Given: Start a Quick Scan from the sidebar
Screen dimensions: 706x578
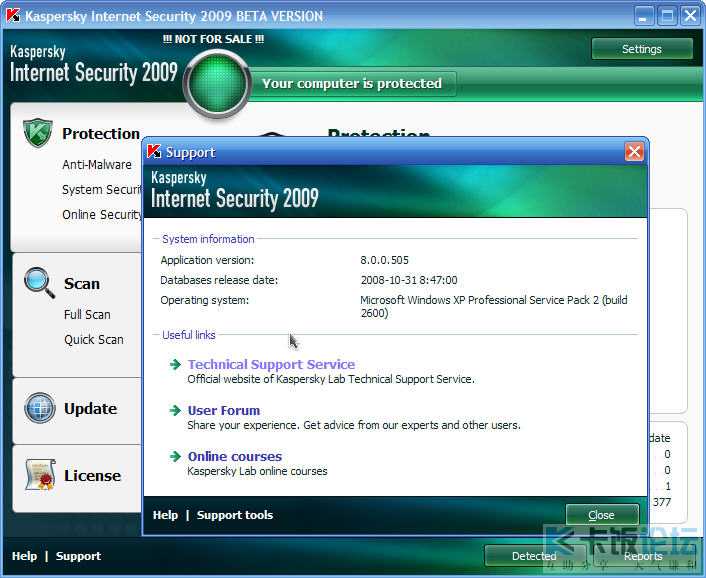Looking at the screenshot, I should tap(94, 339).
